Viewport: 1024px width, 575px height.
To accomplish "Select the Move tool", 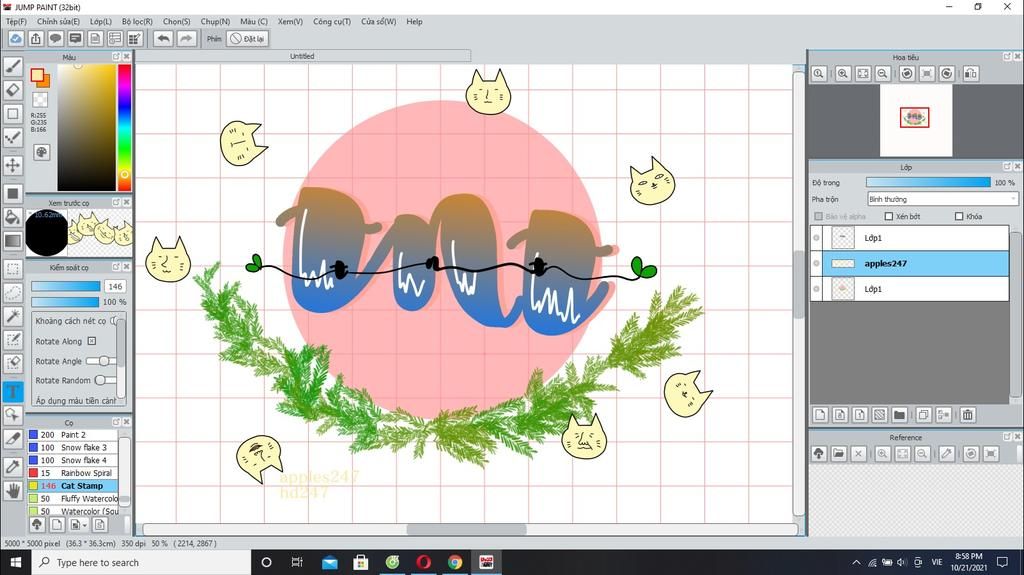I will (13, 165).
